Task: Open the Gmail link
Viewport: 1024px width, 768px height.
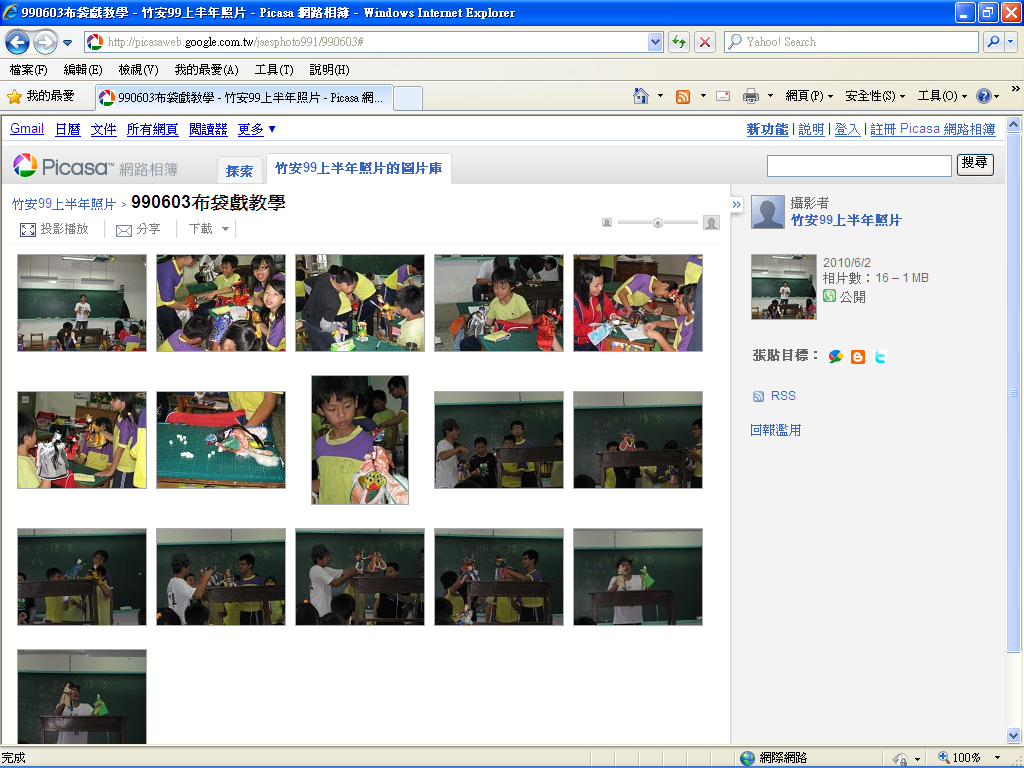Action: [x=27, y=129]
